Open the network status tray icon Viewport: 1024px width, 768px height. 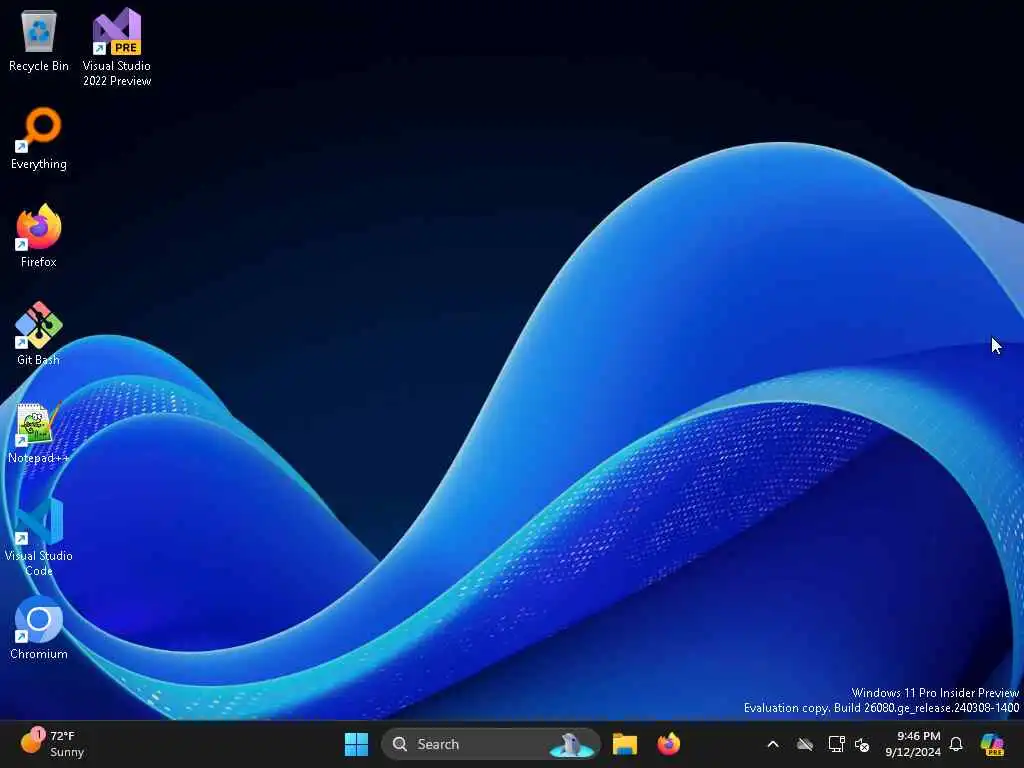click(836, 744)
